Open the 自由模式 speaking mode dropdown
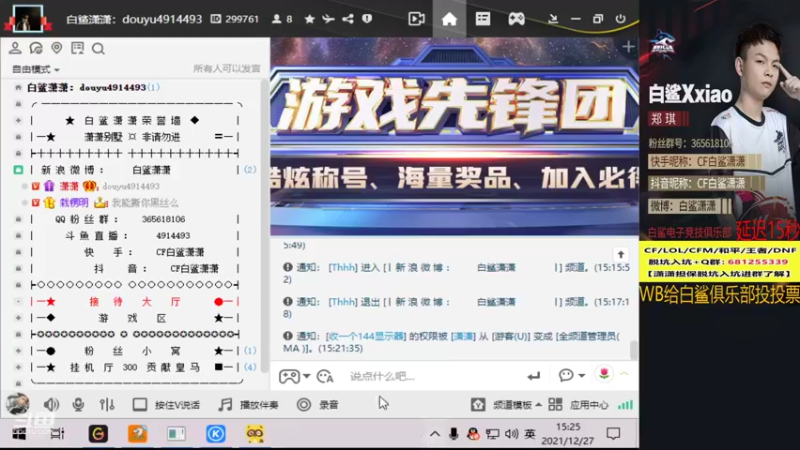This screenshot has width=800, height=450. tap(36, 69)
